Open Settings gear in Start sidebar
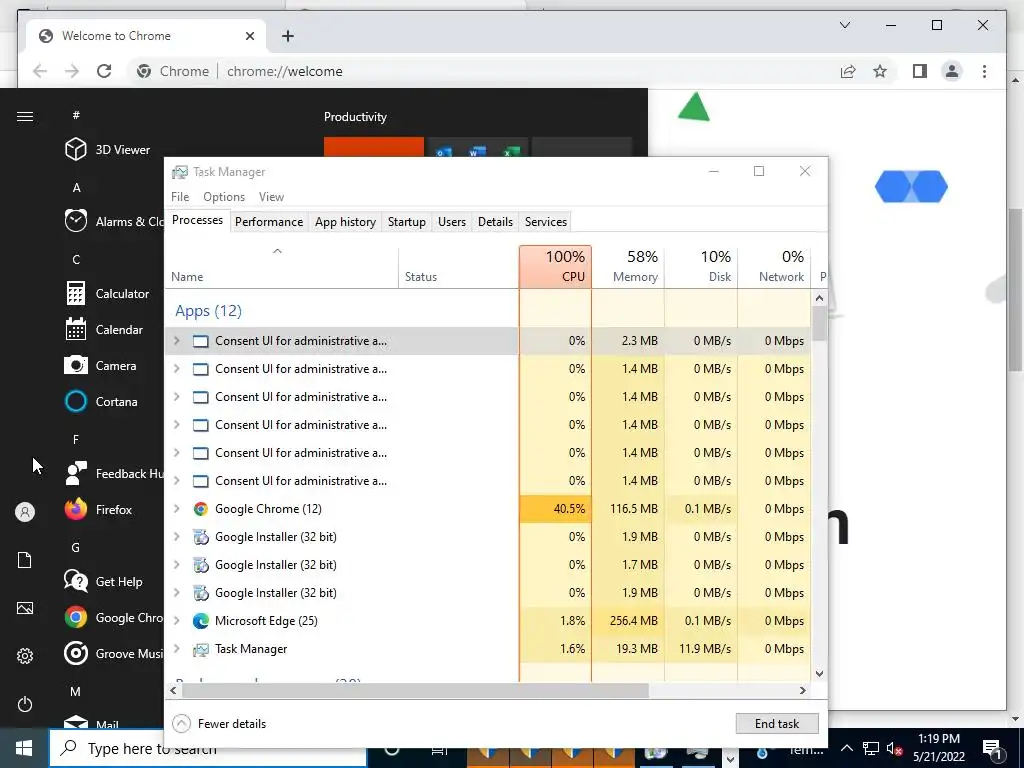Image resolution: width=1024 pixels, height=768 pixels. pos(25,656)
